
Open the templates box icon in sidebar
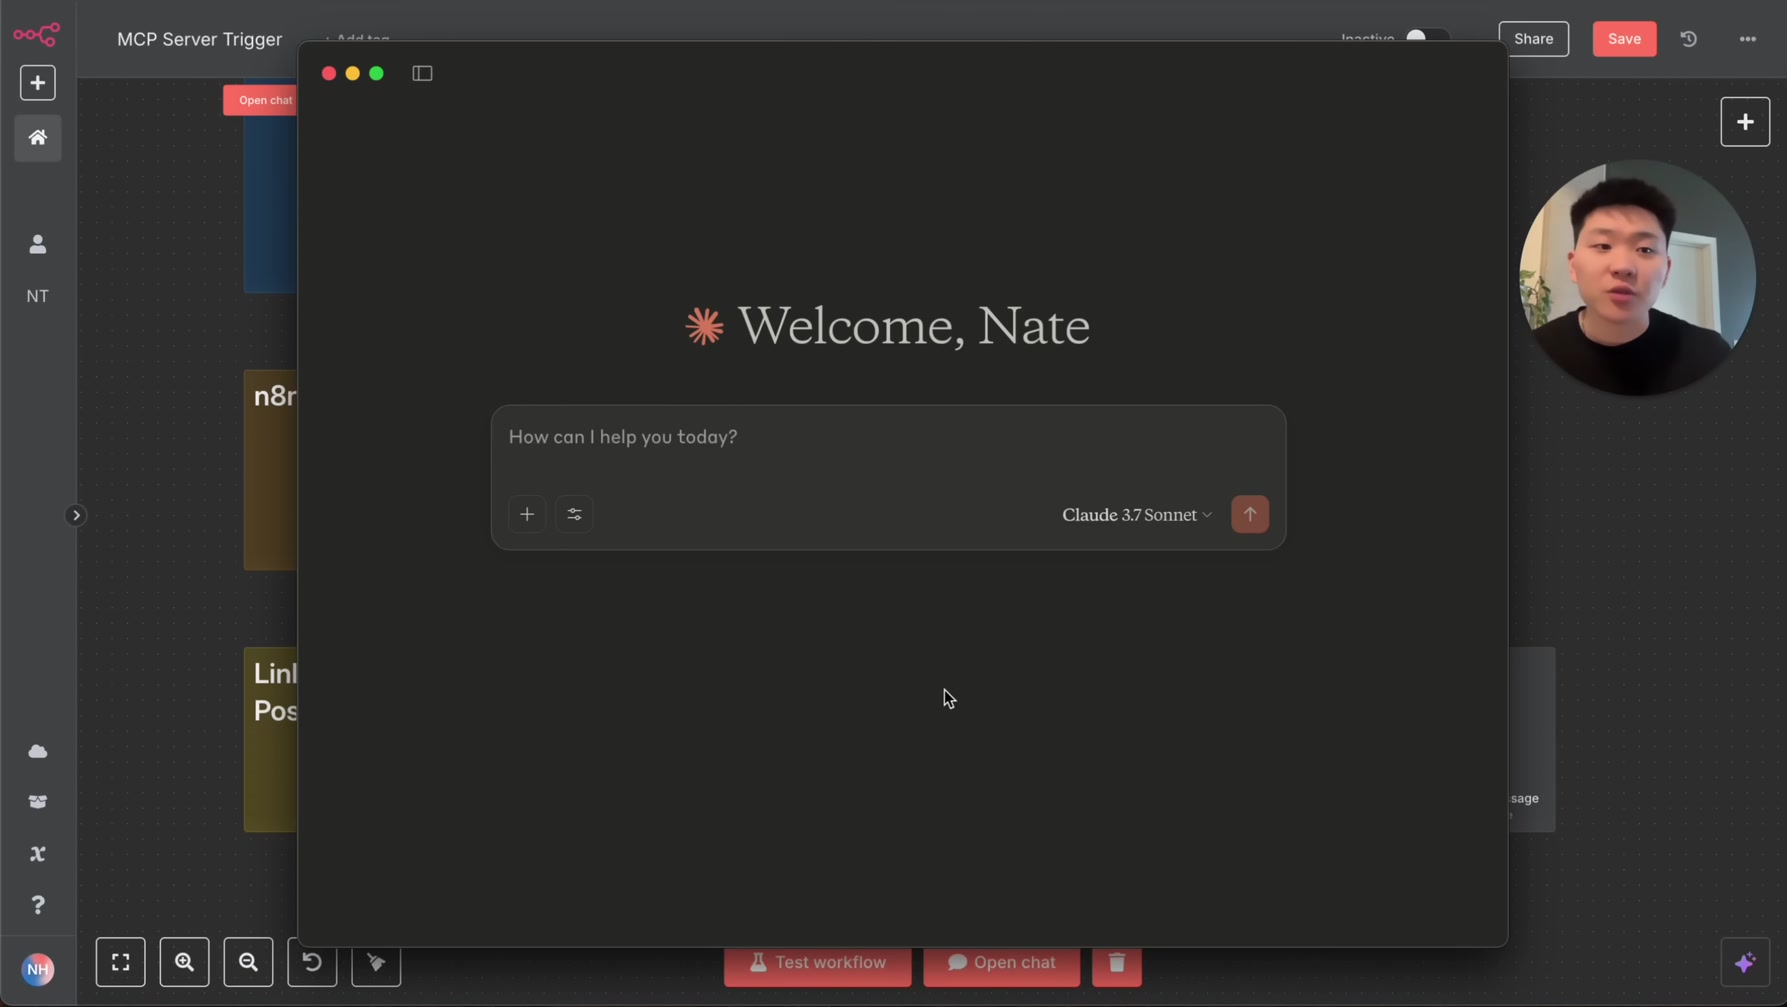pos(38,802)
